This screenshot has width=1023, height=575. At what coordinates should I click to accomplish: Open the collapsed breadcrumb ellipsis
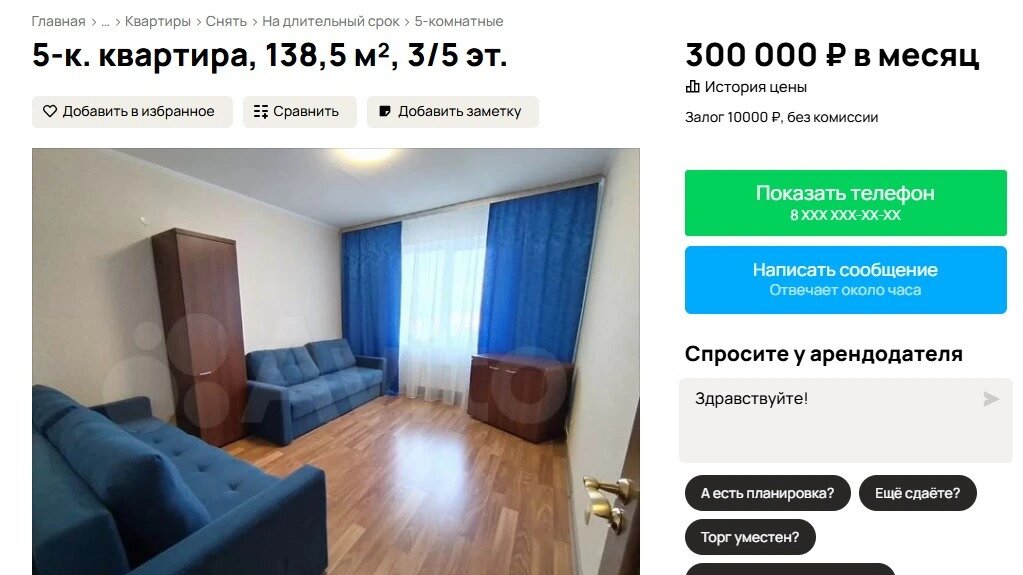tap(105, 22)
